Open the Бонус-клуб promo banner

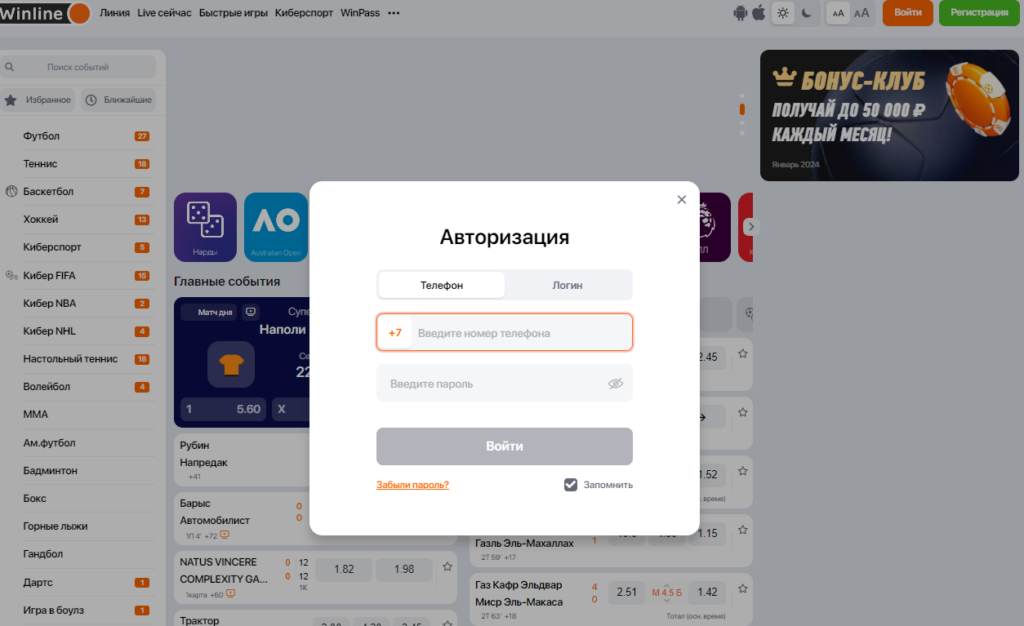889,116
